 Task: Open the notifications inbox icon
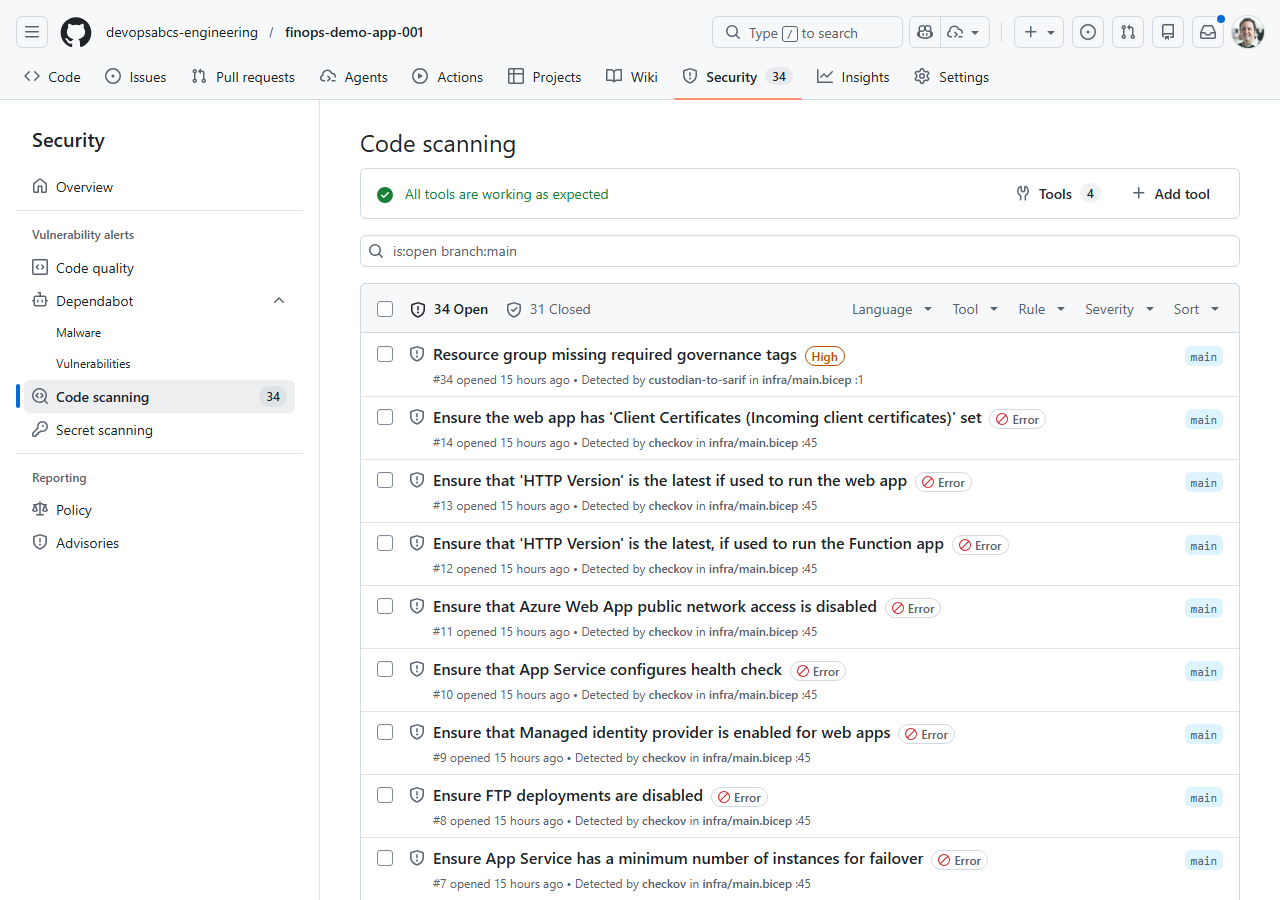click(1207, 32)
